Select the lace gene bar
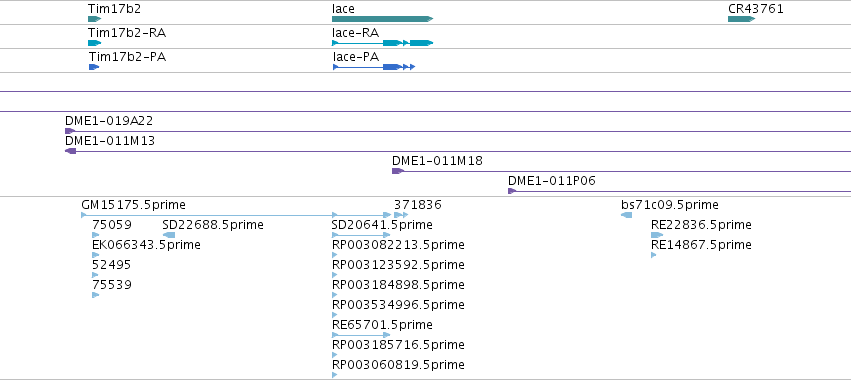Viewport: 851px width, 380px height. click(383, 19)
